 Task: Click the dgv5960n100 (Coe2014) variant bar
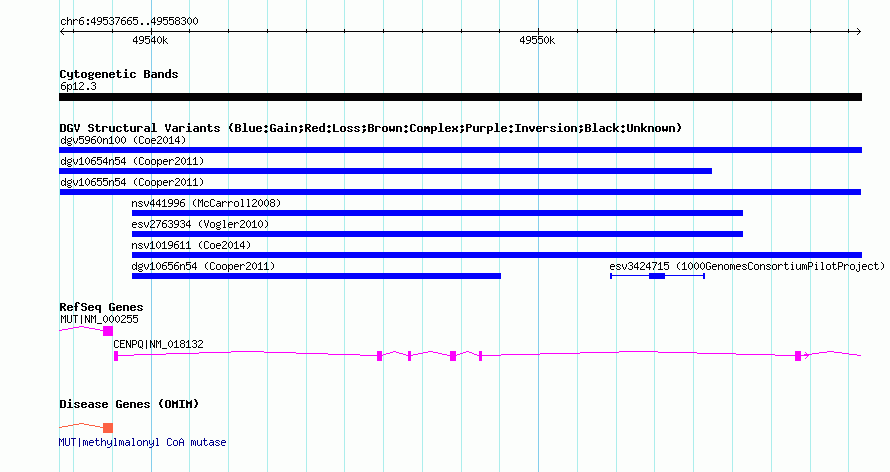(460, 150)
